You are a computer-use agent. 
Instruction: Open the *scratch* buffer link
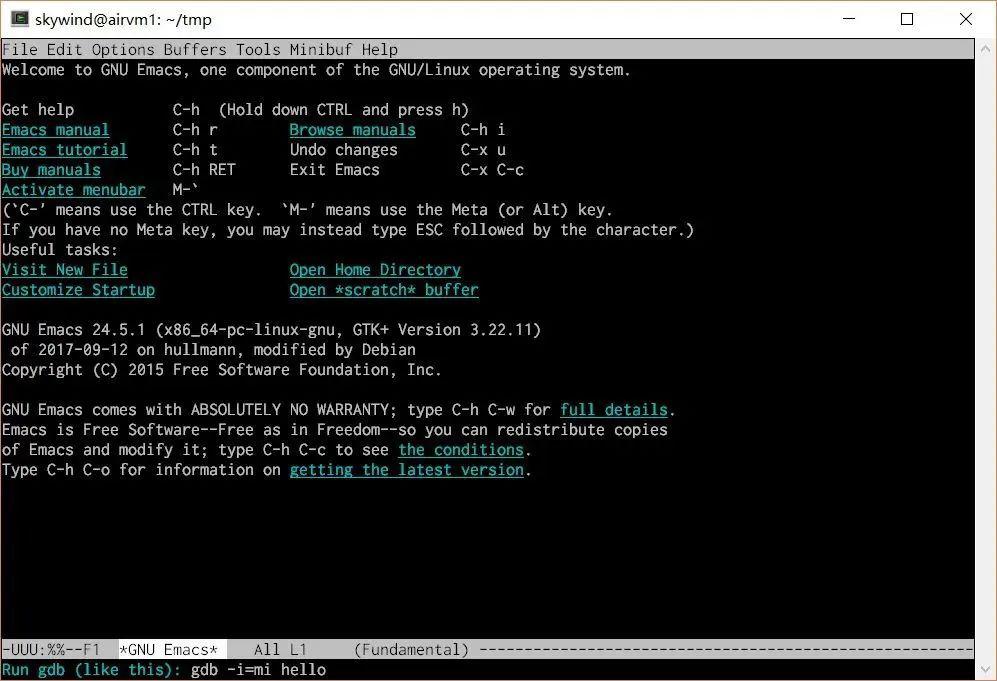pos(384,290)
